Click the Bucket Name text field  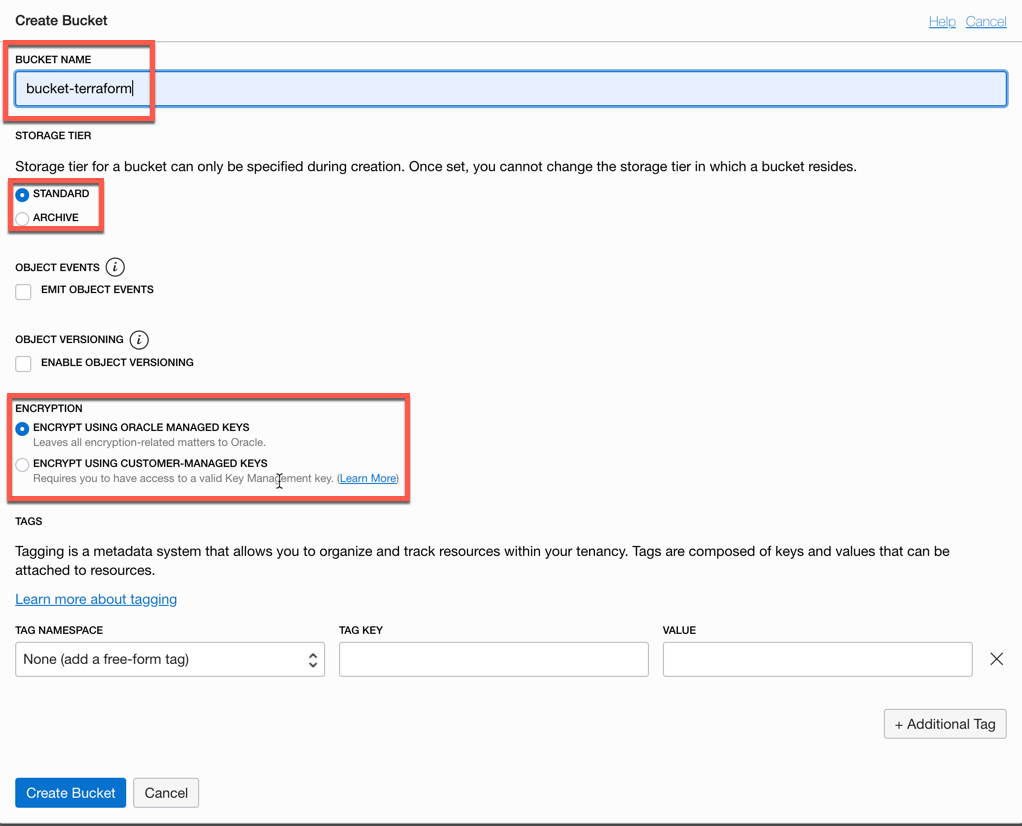tap(510, 89)
